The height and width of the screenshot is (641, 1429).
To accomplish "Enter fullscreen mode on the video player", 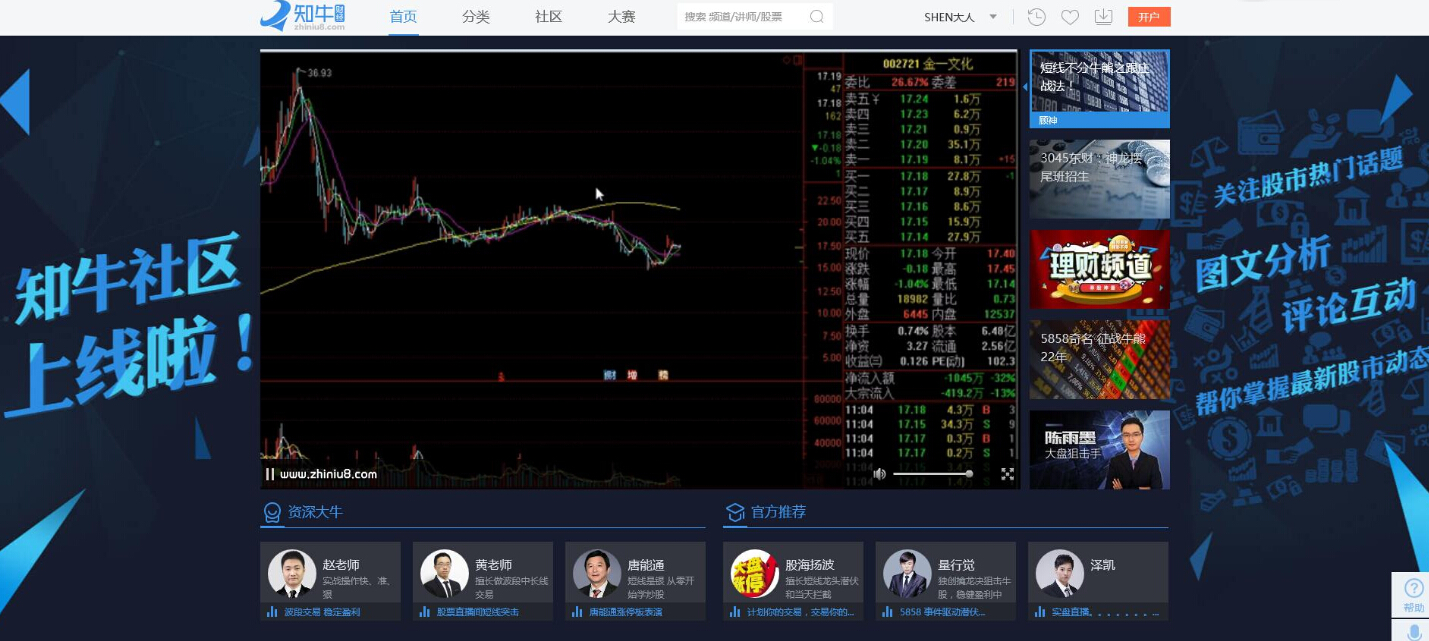I will (1007, 474).
